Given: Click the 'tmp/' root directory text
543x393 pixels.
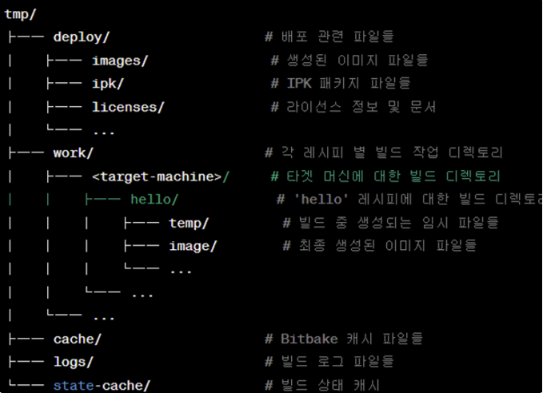Looking at the screenshot, I should (x=20, y=14).
